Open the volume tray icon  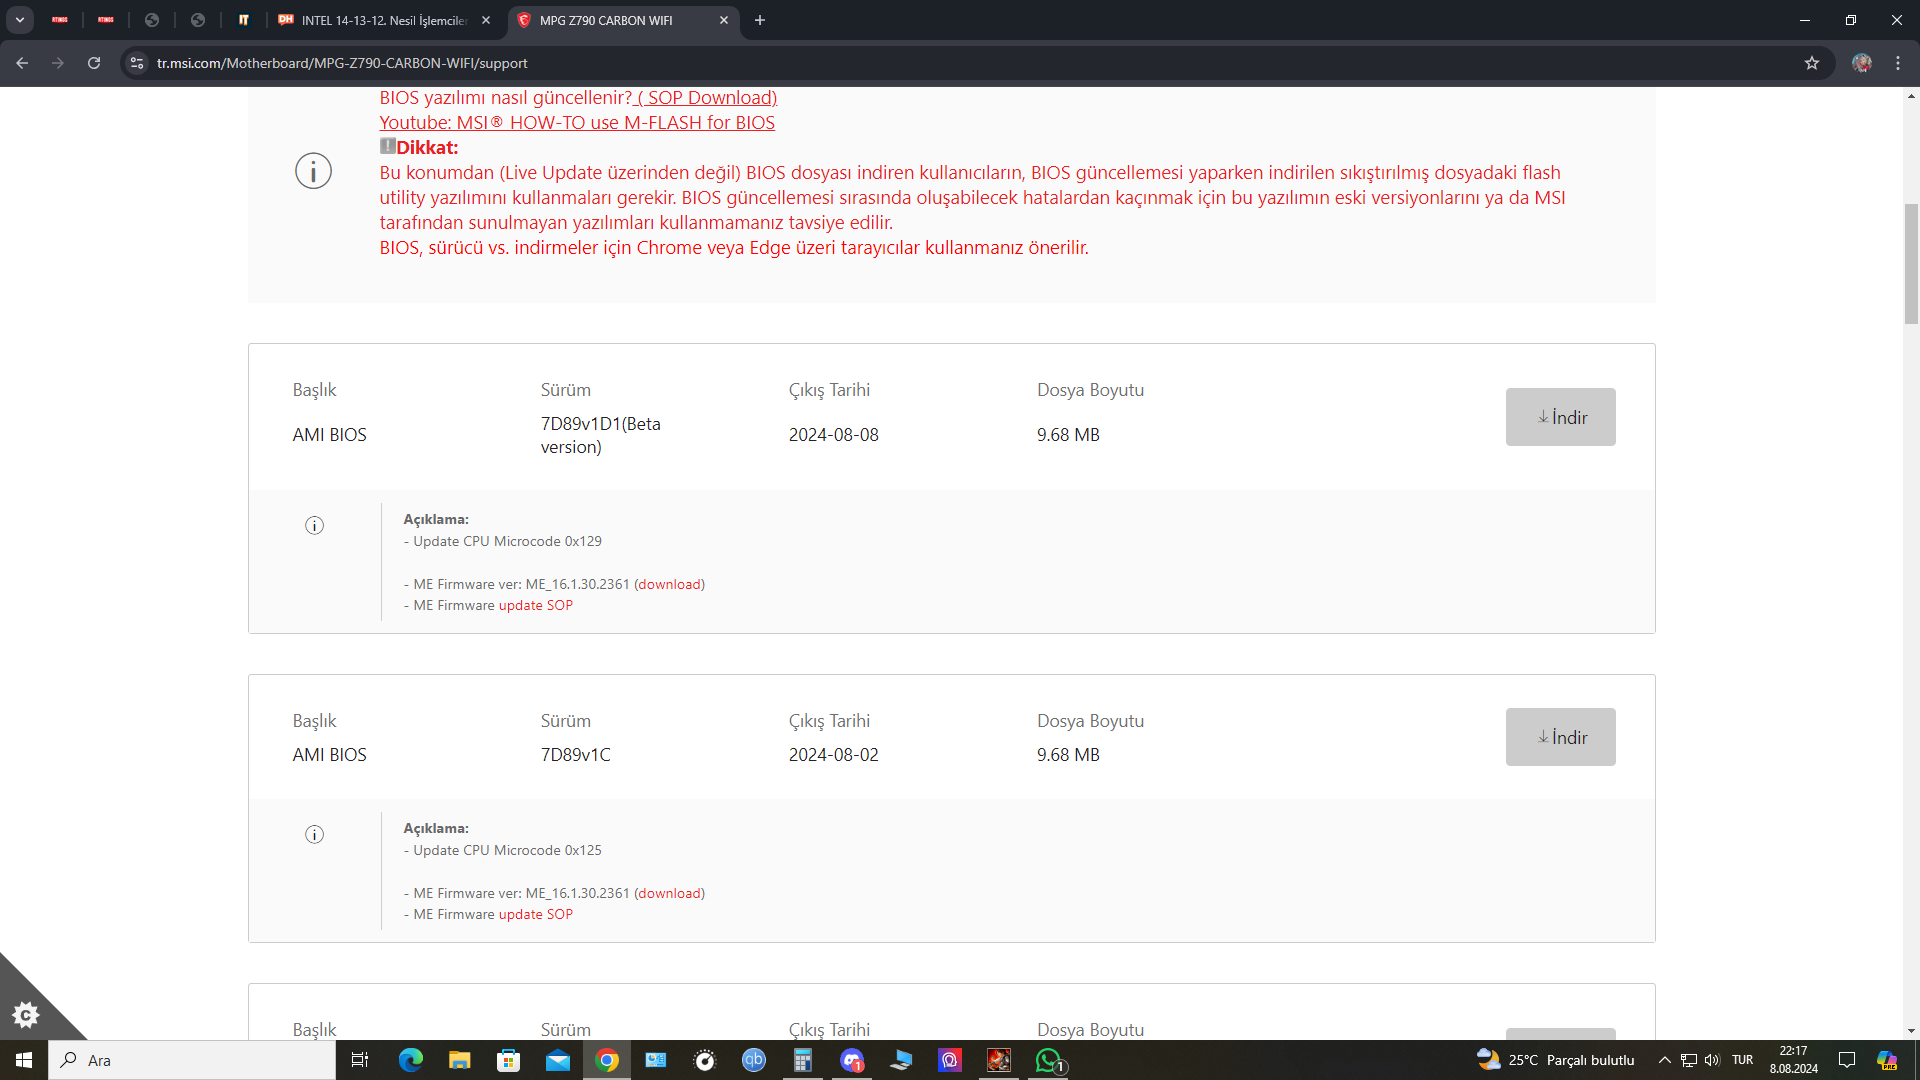click(1712, 1060)
